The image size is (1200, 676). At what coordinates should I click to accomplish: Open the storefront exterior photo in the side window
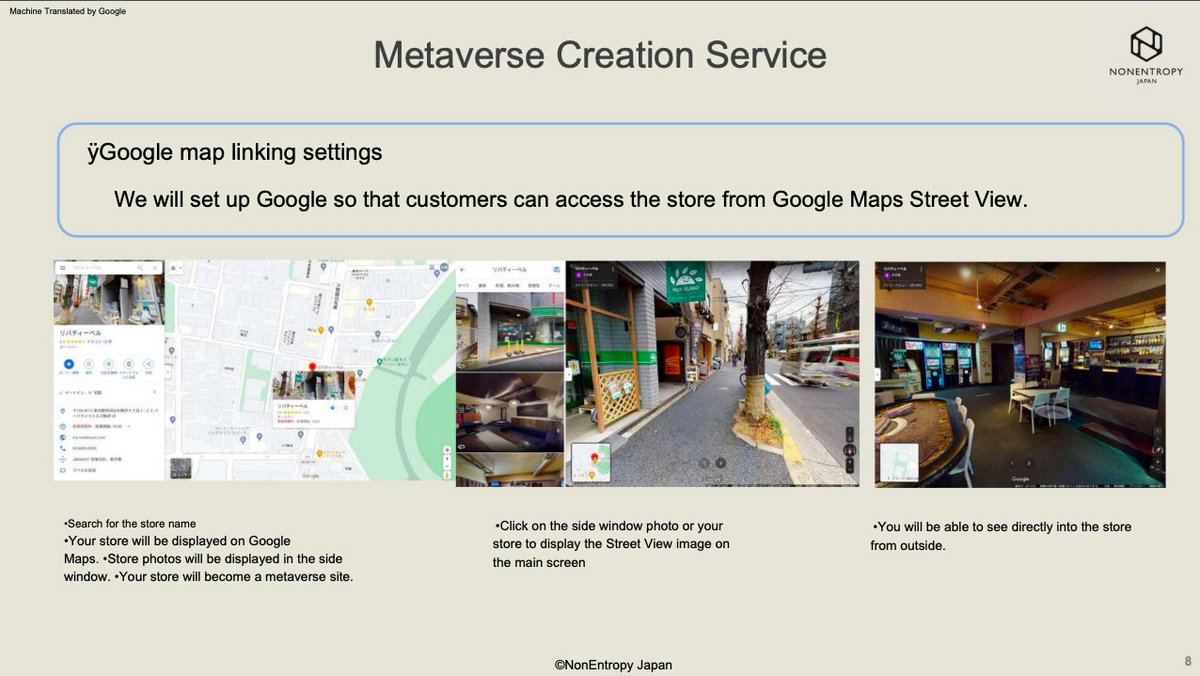510,331
